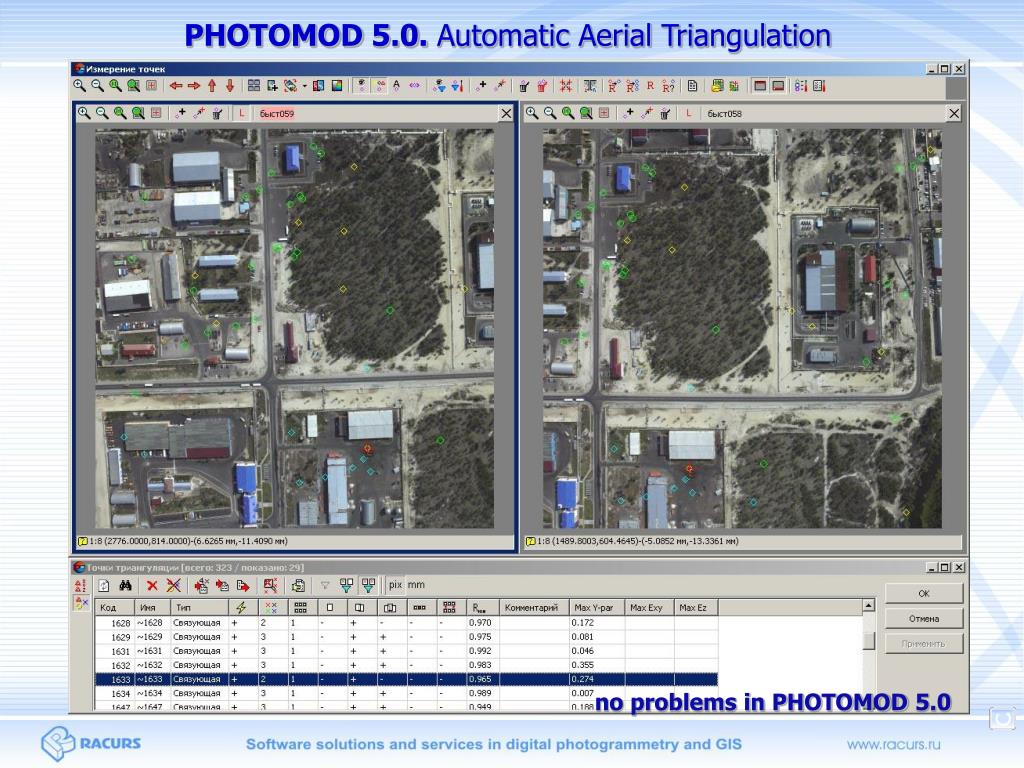The image size is (1024, 768).
Task: Click the color gradient image icon in main toolbar
Action: [337, 86]
